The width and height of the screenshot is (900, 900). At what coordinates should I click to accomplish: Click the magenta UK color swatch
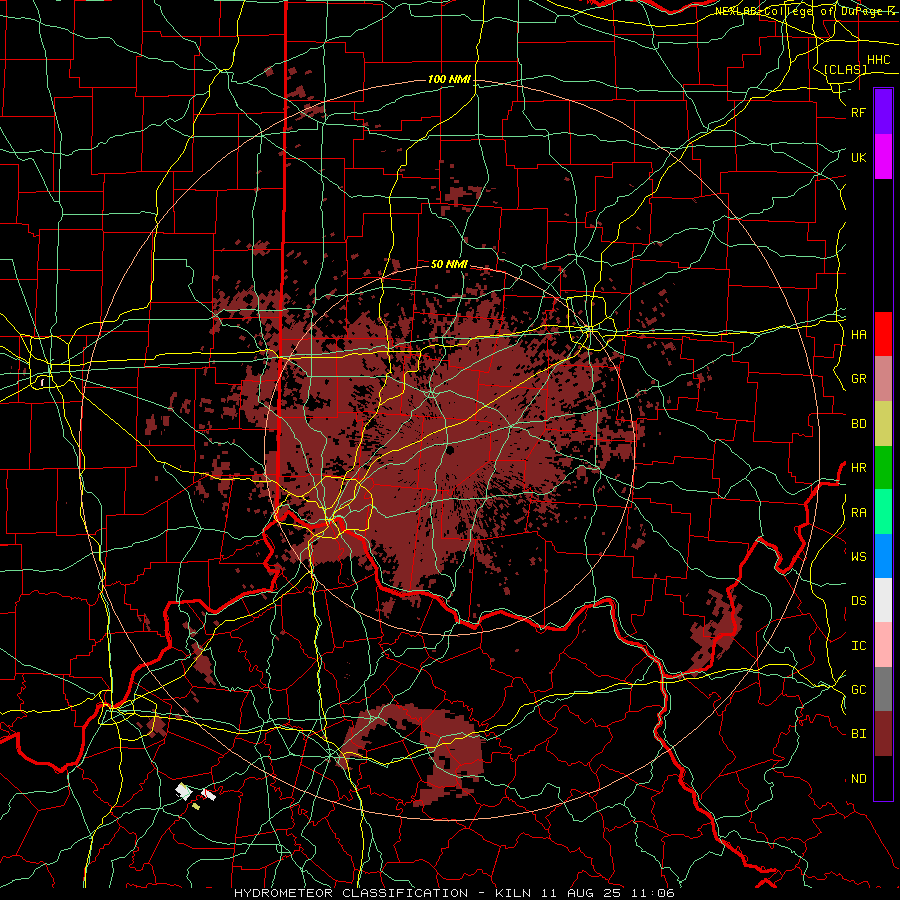(x=883, y=157)
